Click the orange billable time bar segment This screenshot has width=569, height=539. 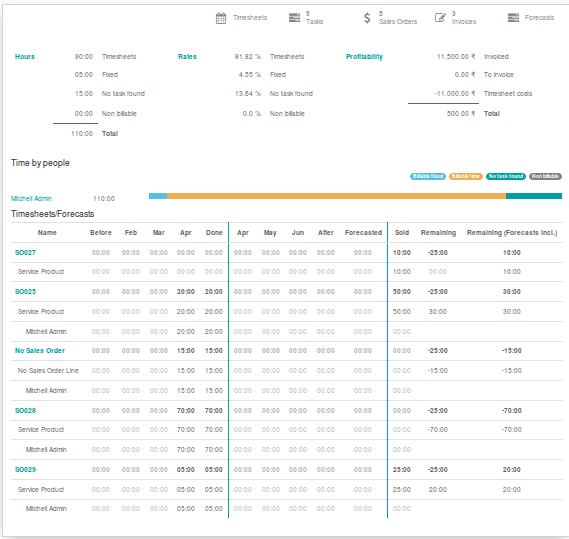point(336,196)
